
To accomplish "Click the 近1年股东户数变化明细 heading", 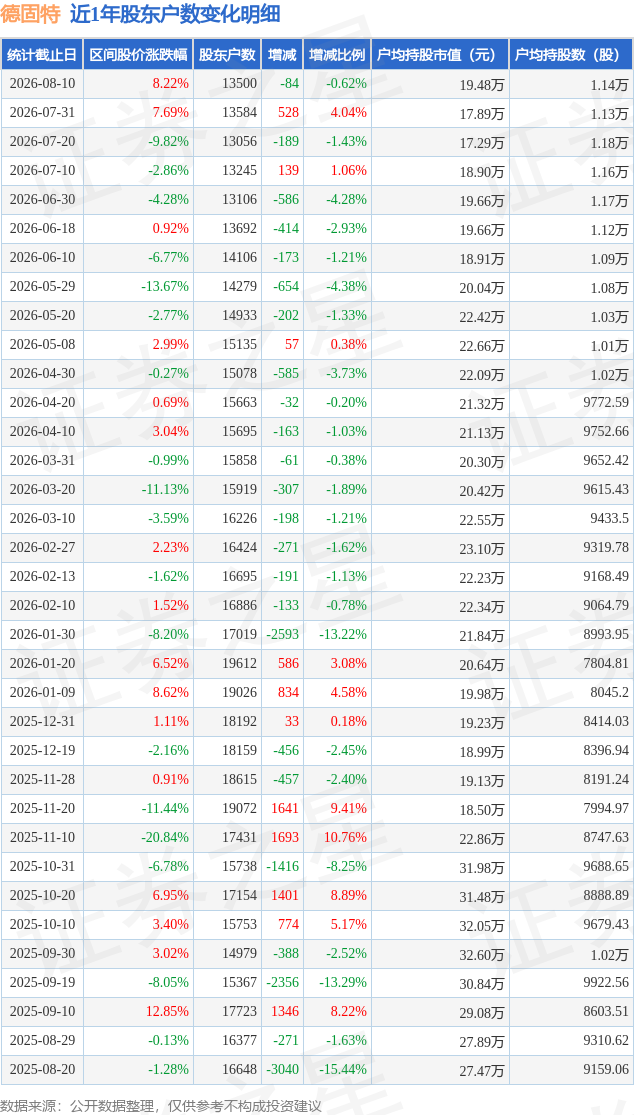I will 175,14.
